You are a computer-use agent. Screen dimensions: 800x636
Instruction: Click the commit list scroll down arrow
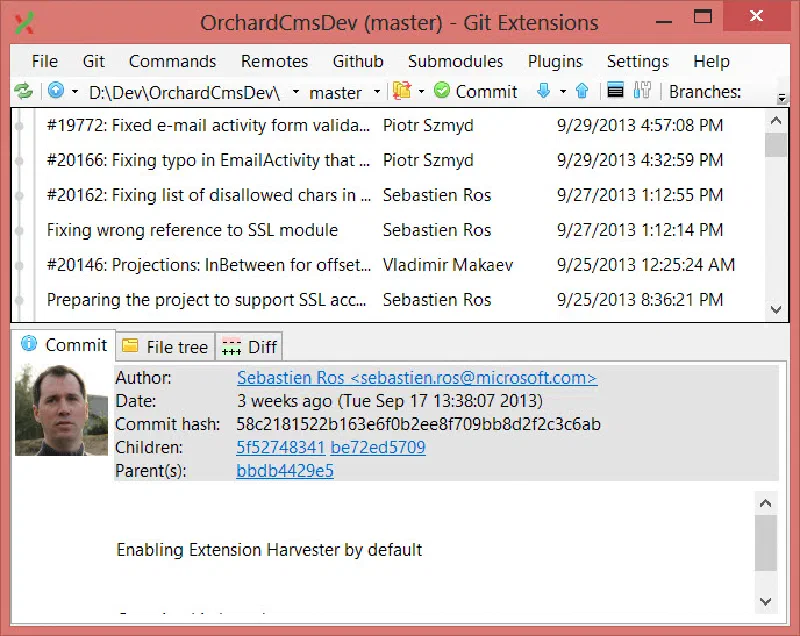776,310
